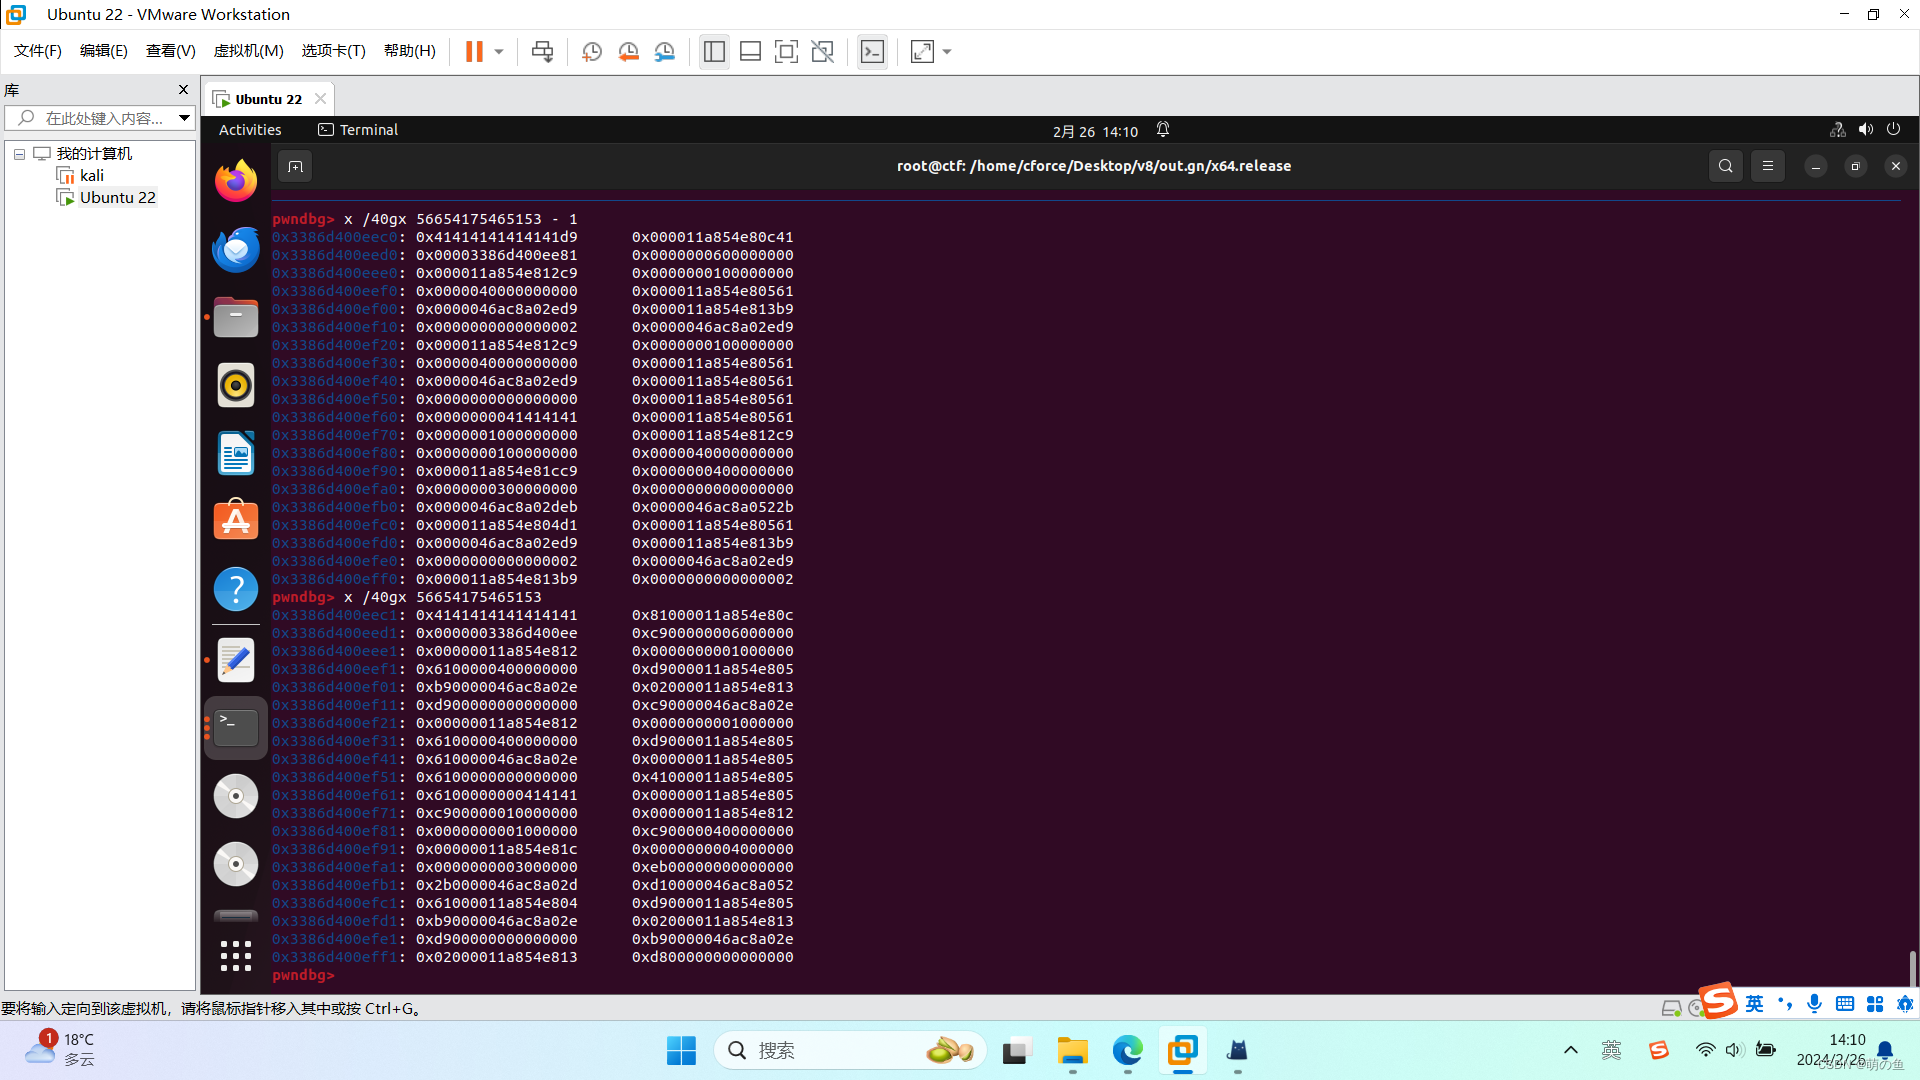Select 我的计算机 in the library
Screen dimensions: 1920x1080
[x=94, y=153]
